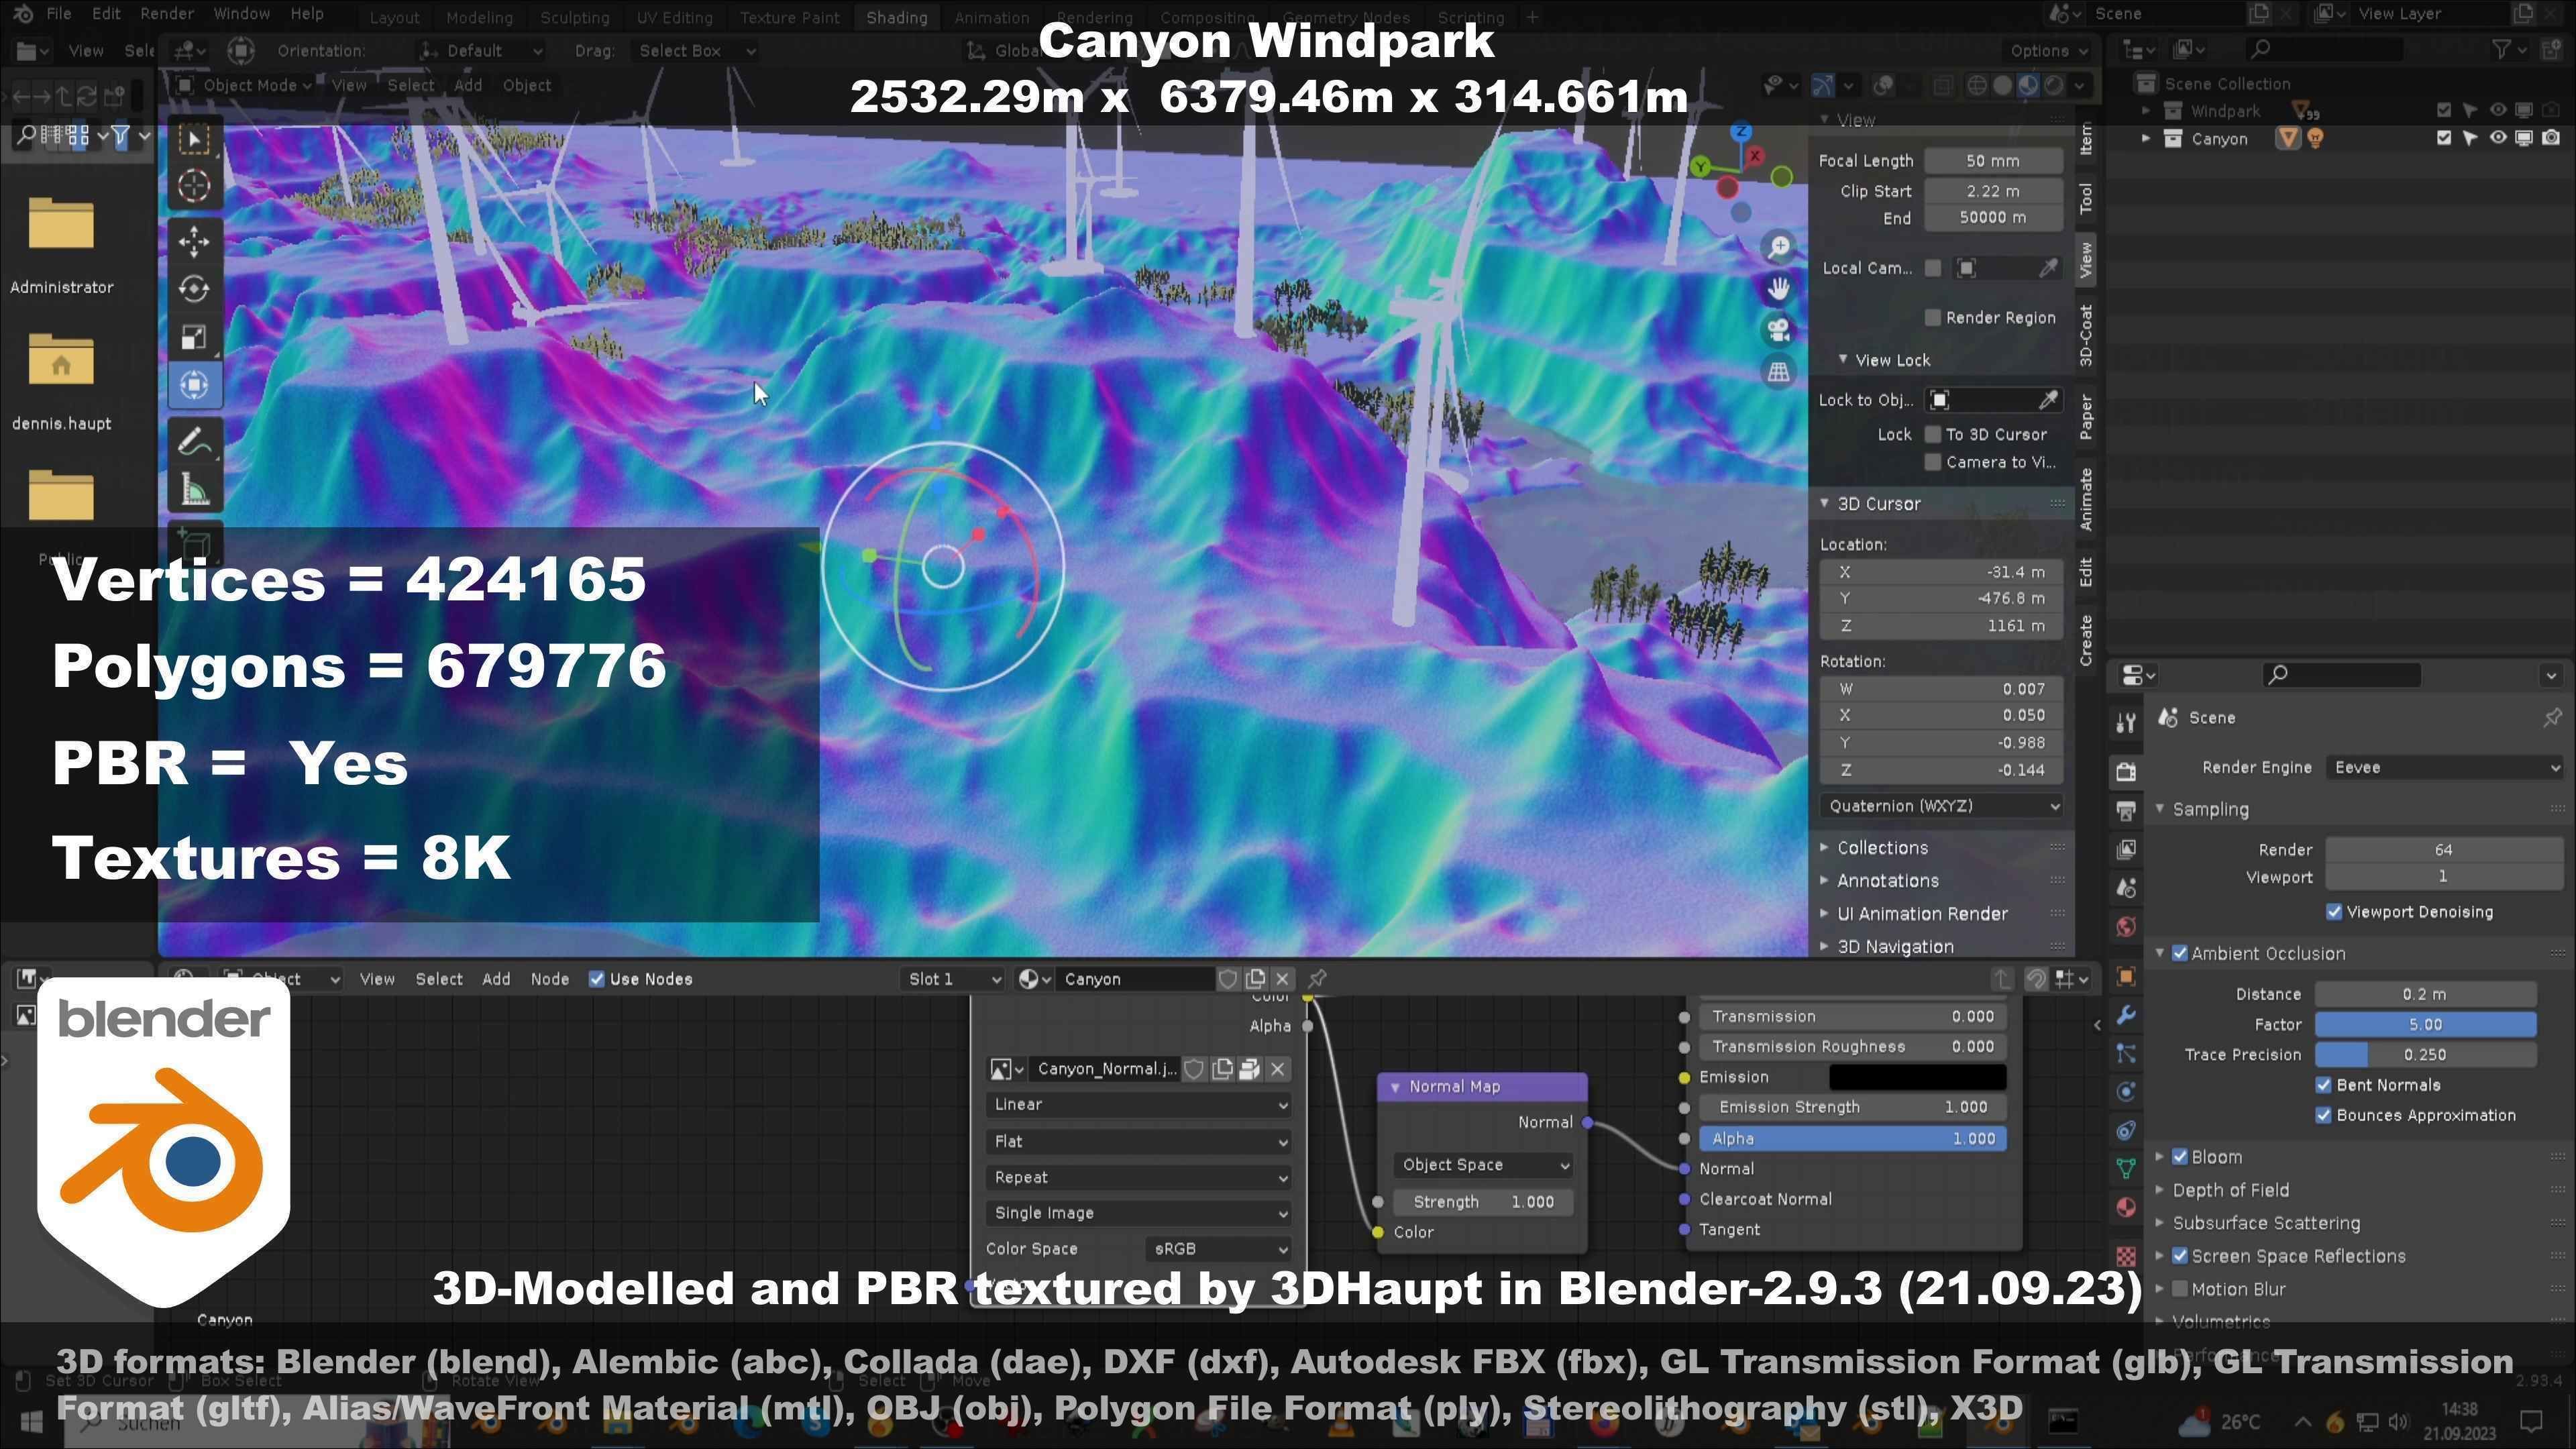Select the Move tool in viewport toolbar

[x=194, y=240]
